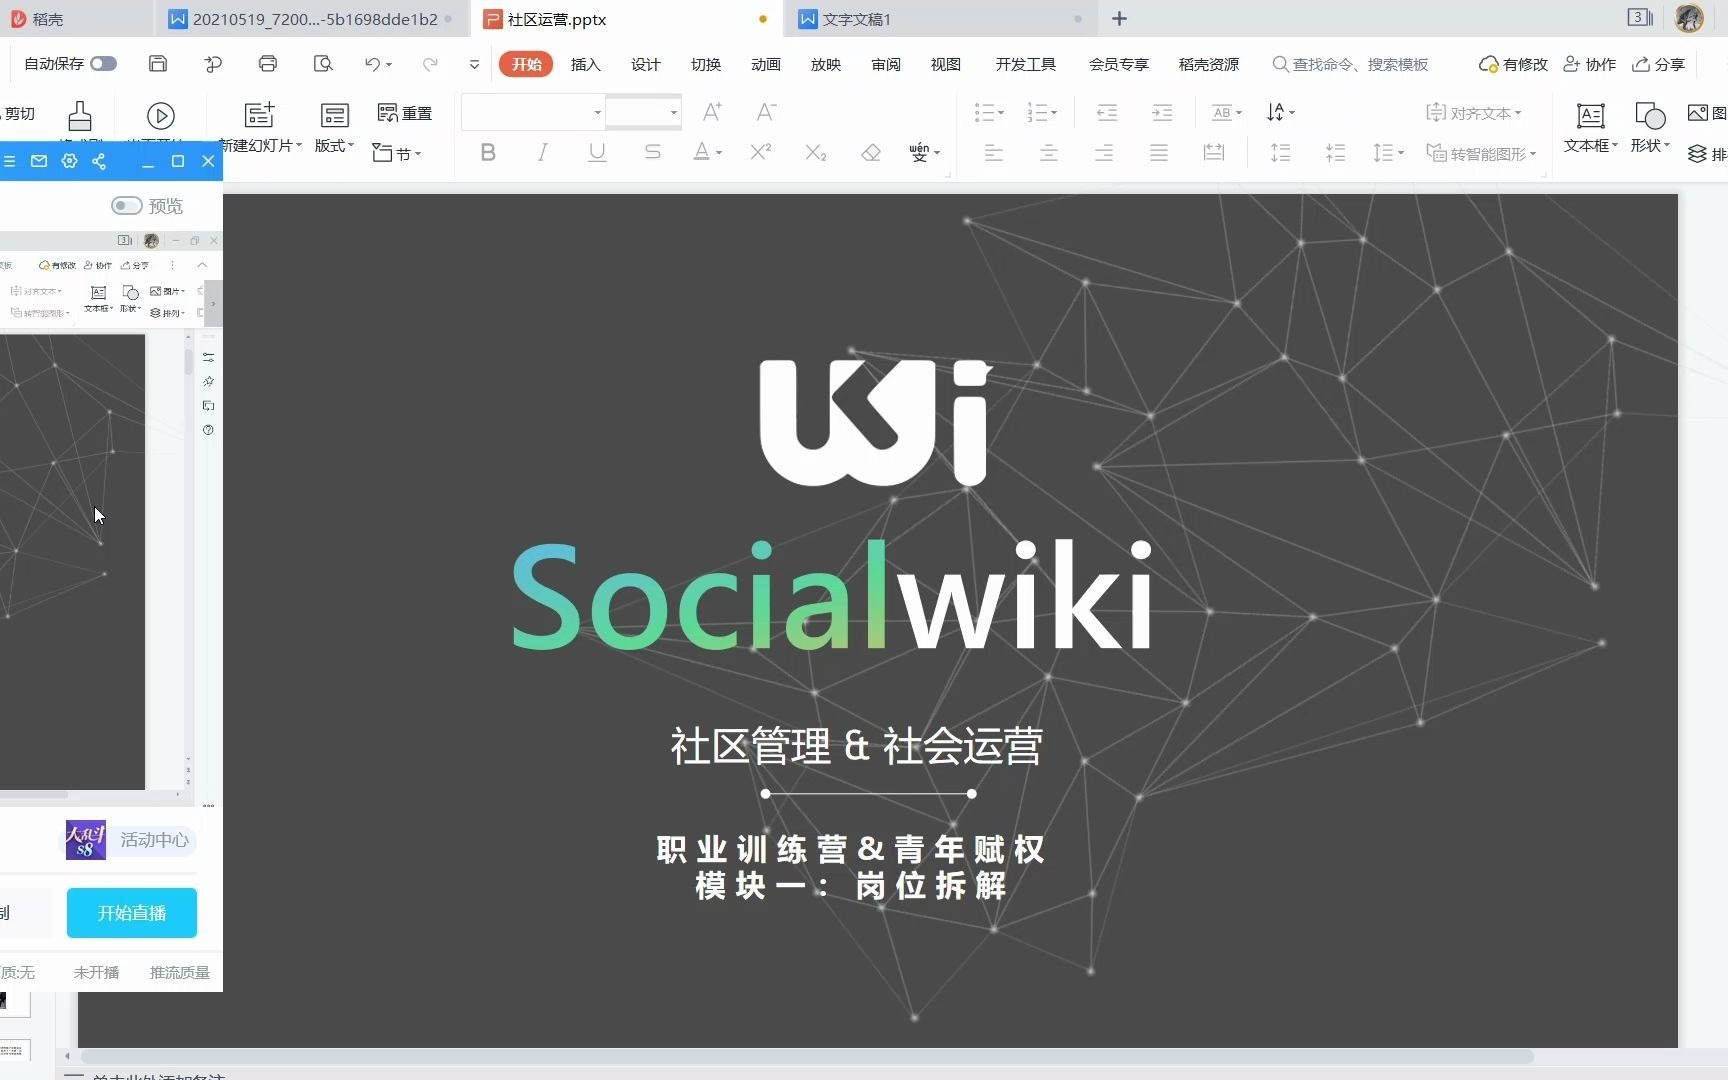Open the line spacing dropdown

[1388, 153]
